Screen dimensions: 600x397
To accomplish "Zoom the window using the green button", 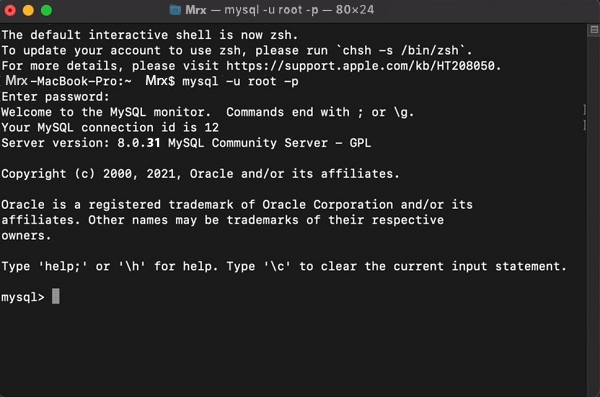I will pos(47,10).
